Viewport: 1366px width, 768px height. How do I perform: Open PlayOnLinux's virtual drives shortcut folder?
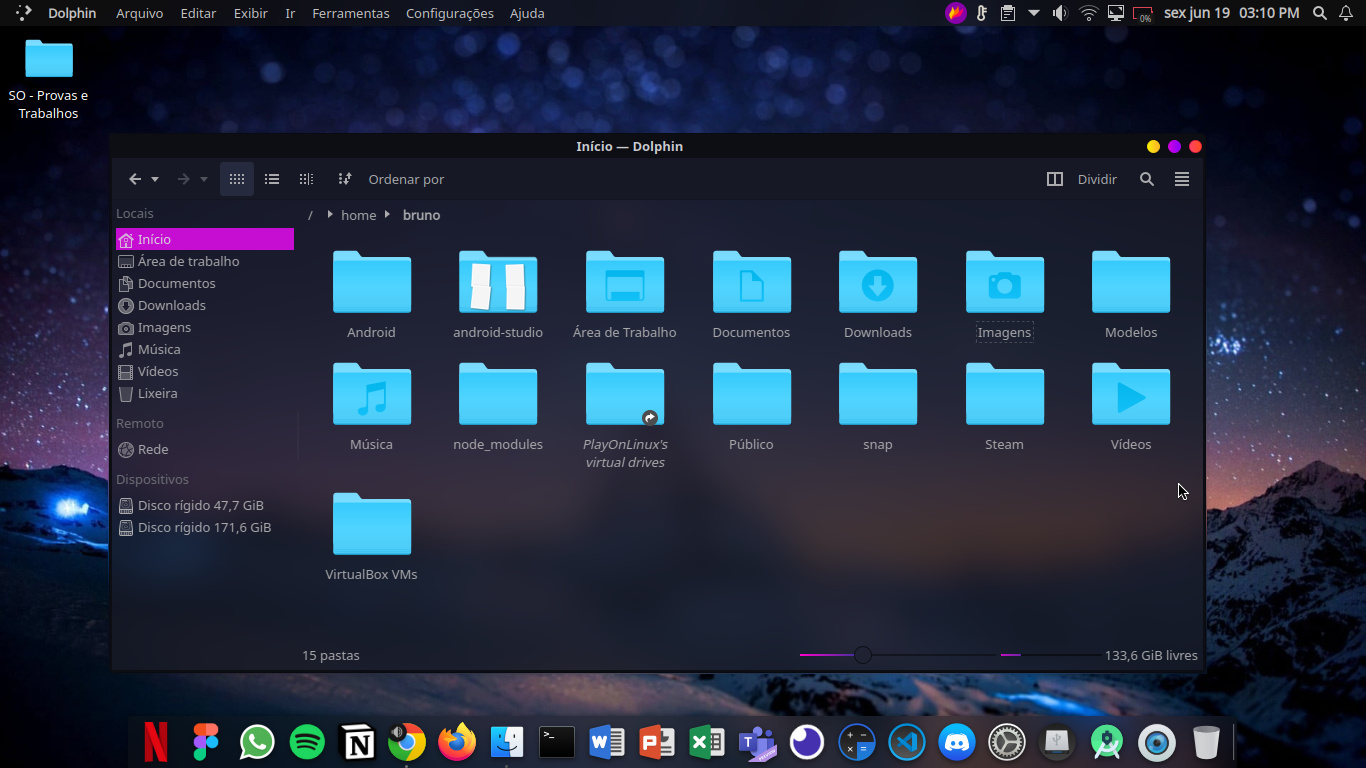pos(624,395)
